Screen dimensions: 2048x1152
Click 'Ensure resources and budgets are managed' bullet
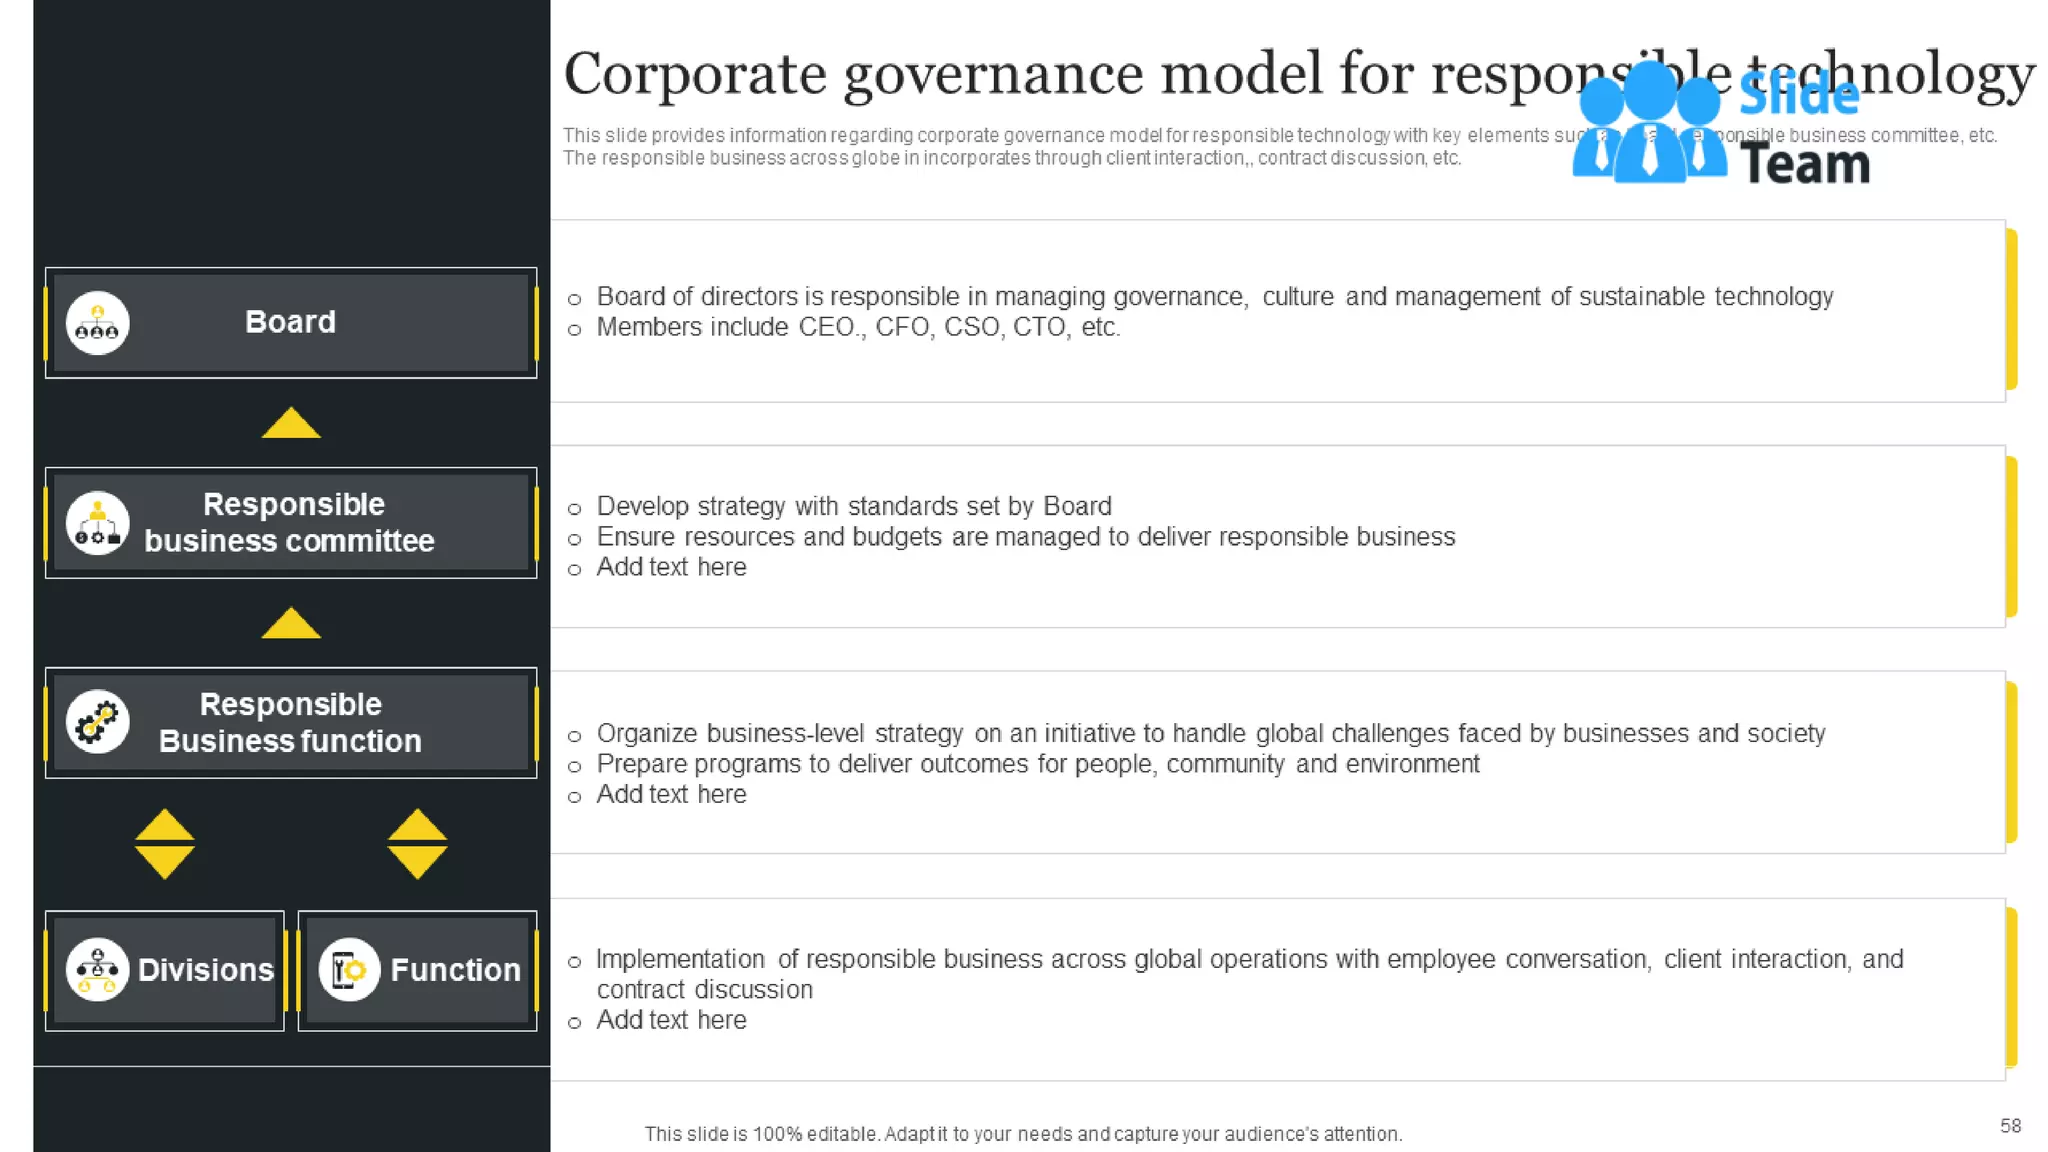tap(1026, 537)
